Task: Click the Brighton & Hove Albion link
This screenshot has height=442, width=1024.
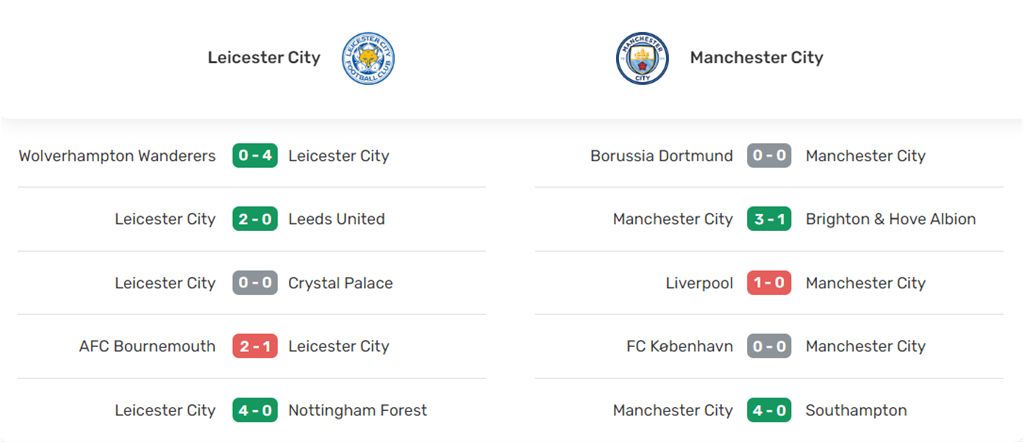Action: [x=890, y=219]
